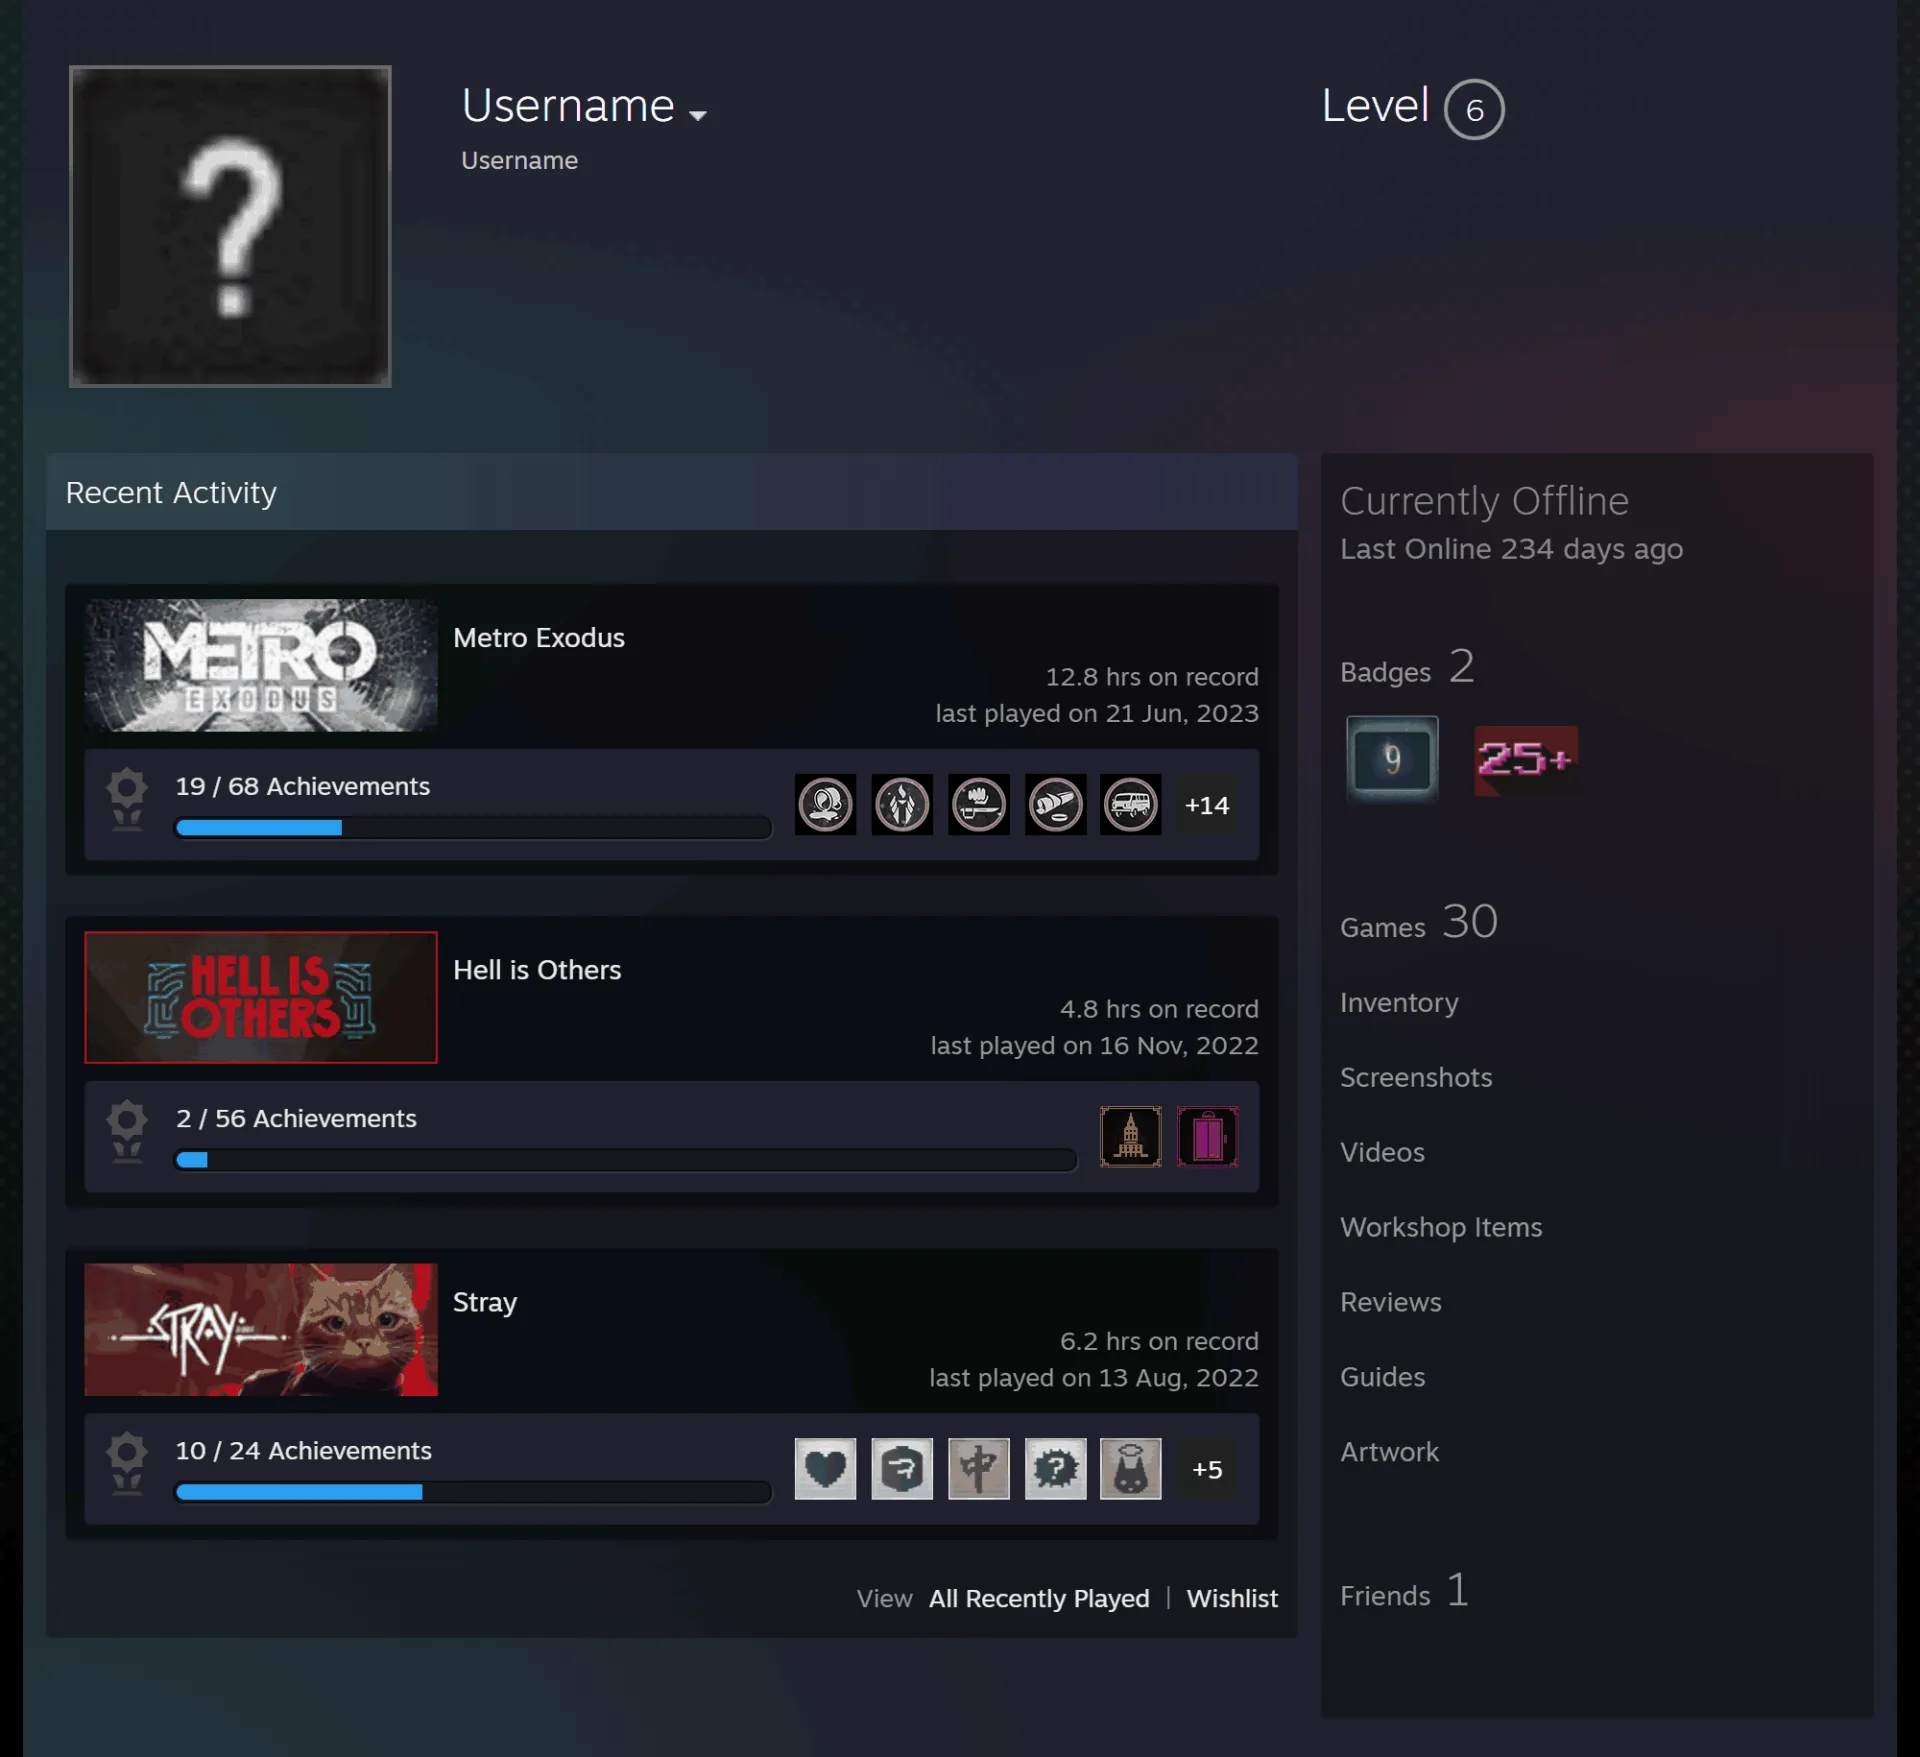1920x1757 pixels.
Task: Click the Hell is Others game title
Action: coord(537,970)
